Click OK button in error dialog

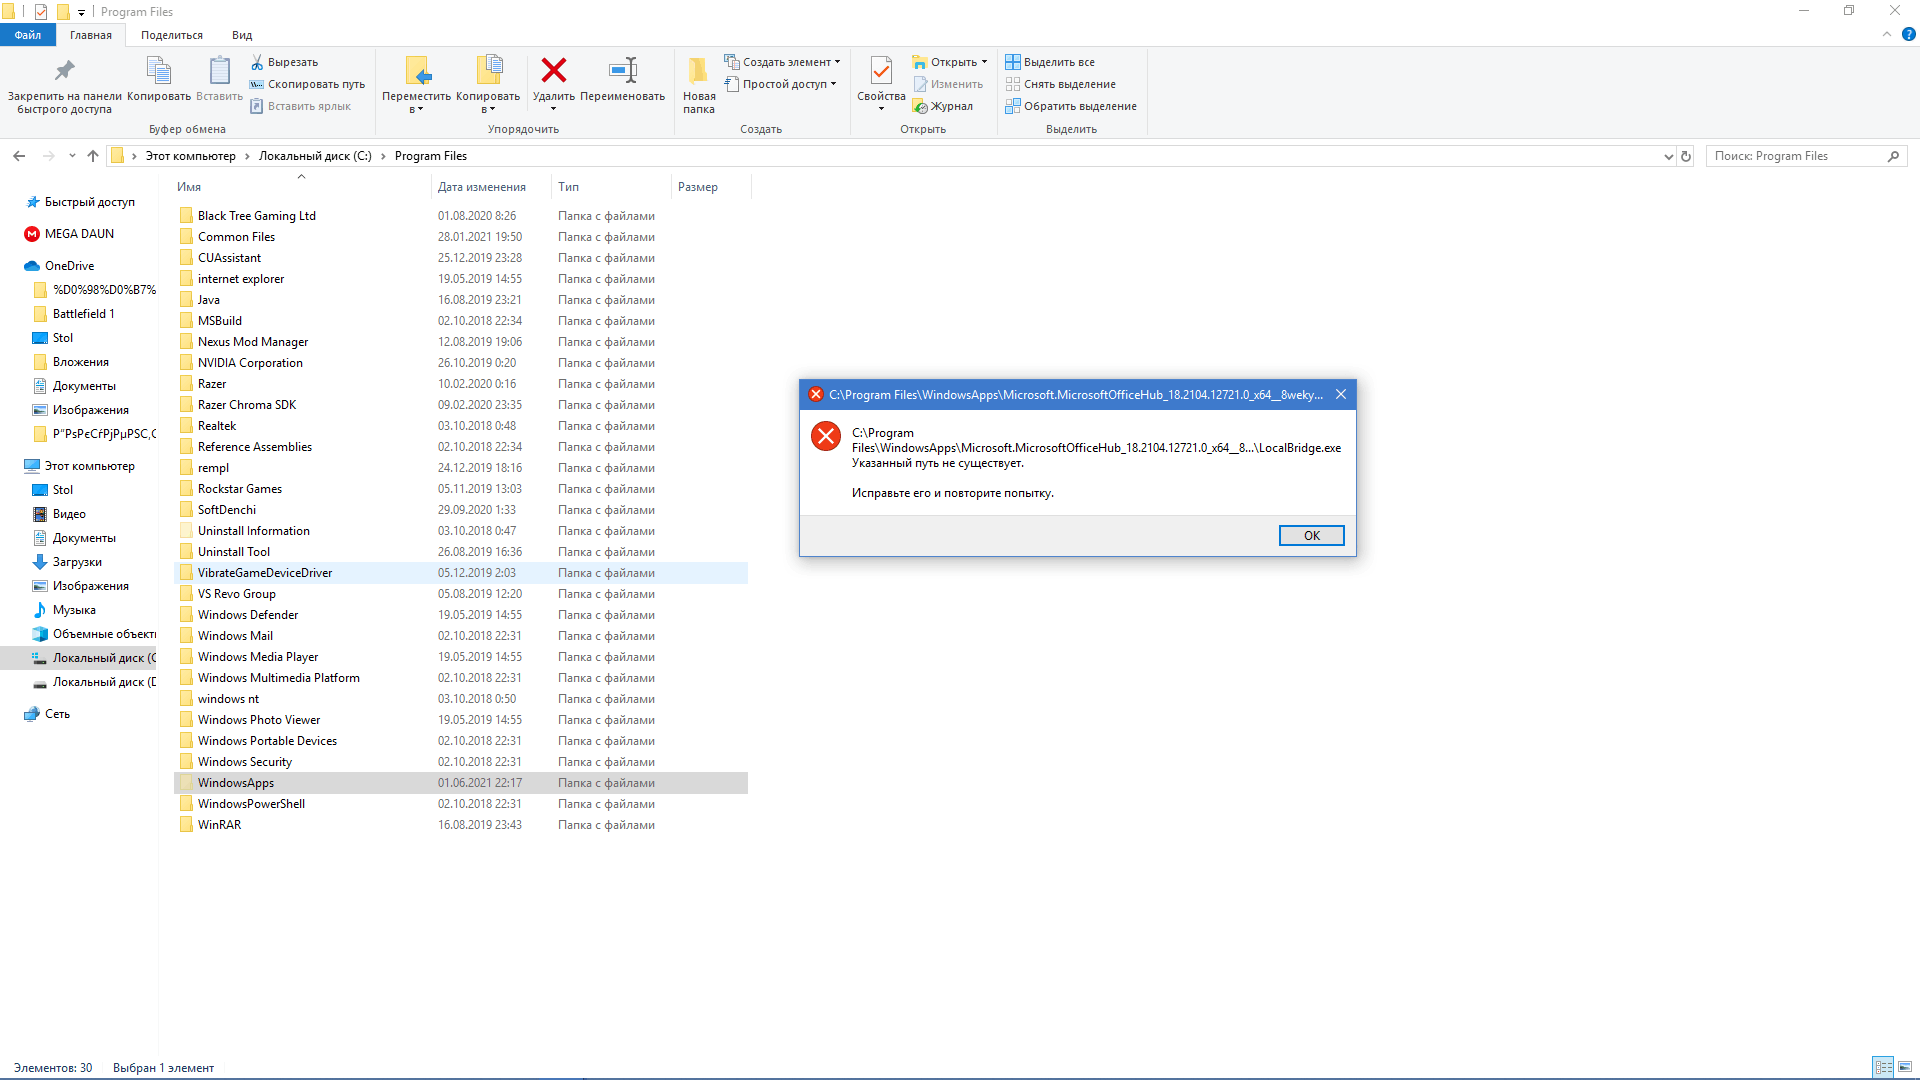click(x=1312, y=535)
